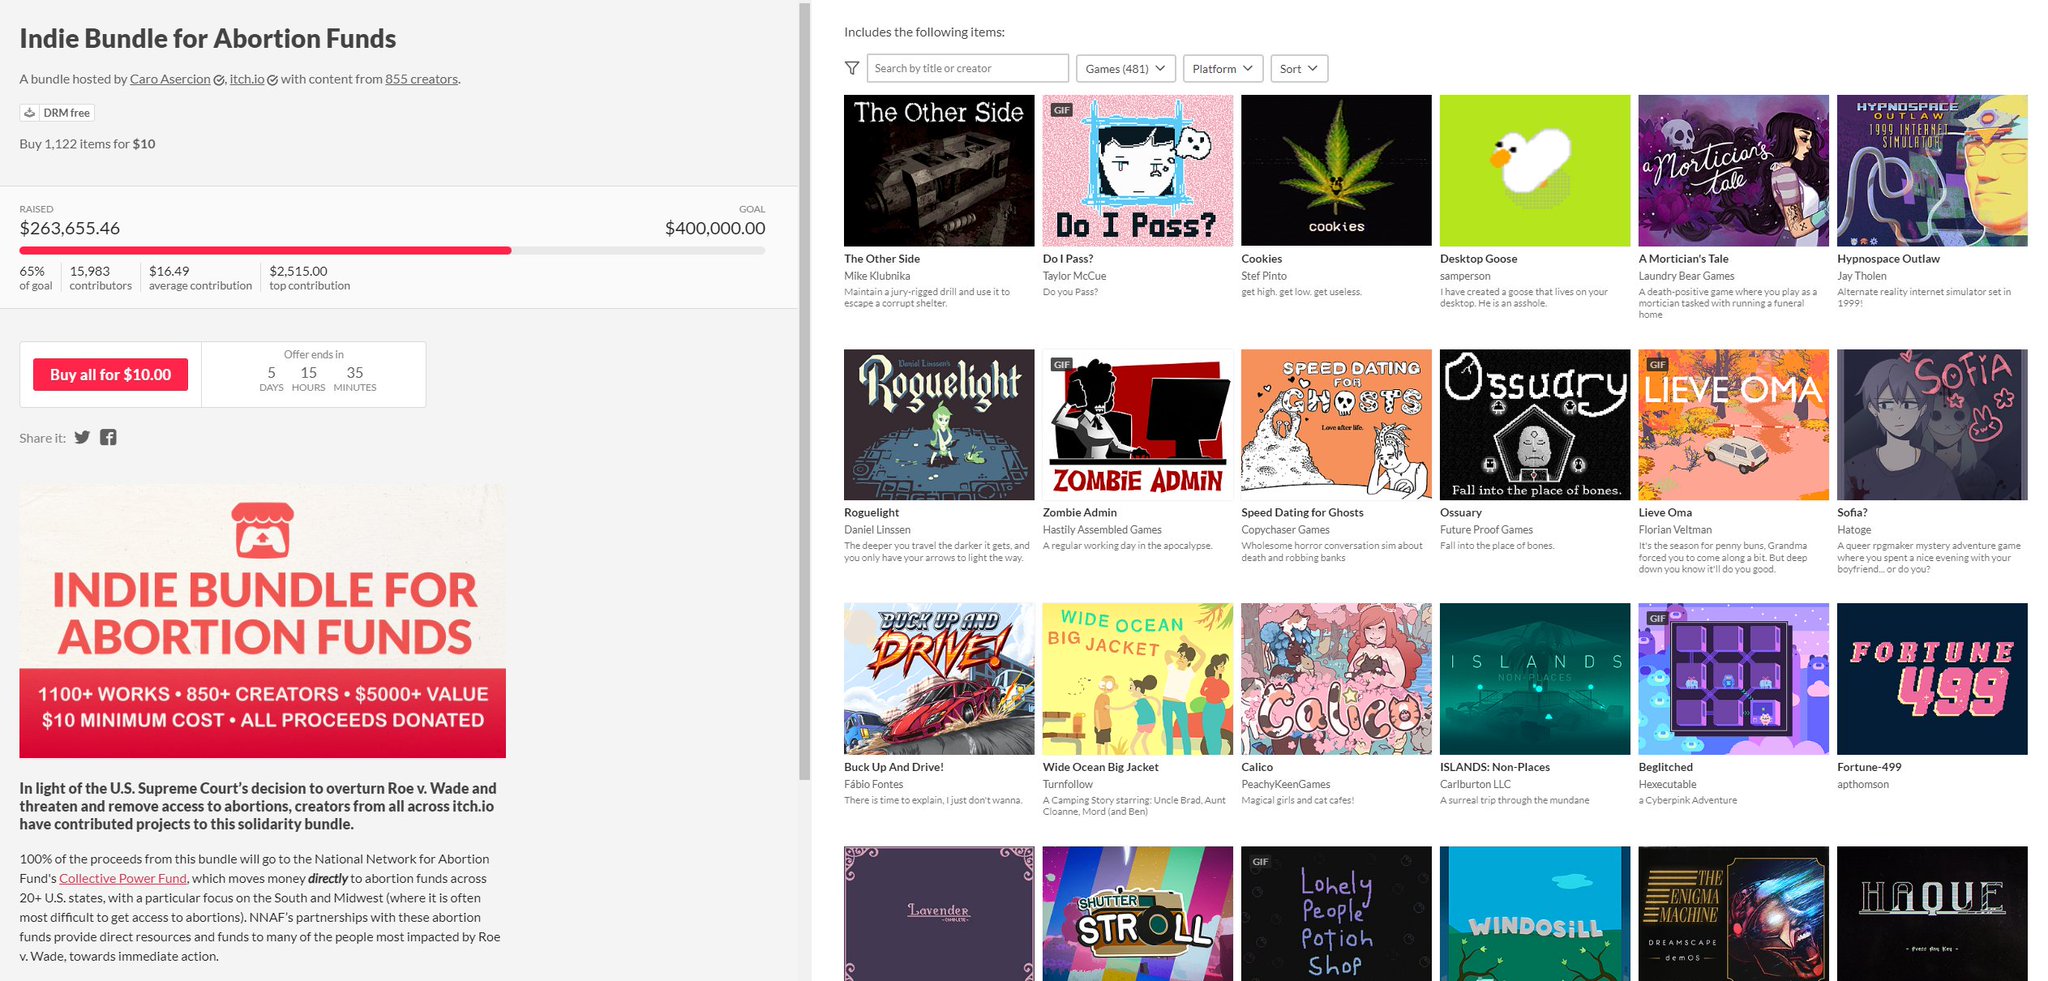Open Lieve Oma game thumbnail
This screenshot has height=981, width=2048.
click(x=1734, y=425)
